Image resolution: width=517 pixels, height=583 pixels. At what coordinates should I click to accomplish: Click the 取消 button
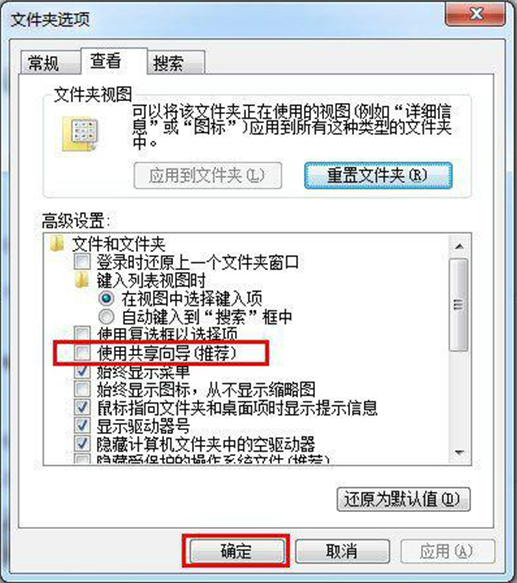342,551
